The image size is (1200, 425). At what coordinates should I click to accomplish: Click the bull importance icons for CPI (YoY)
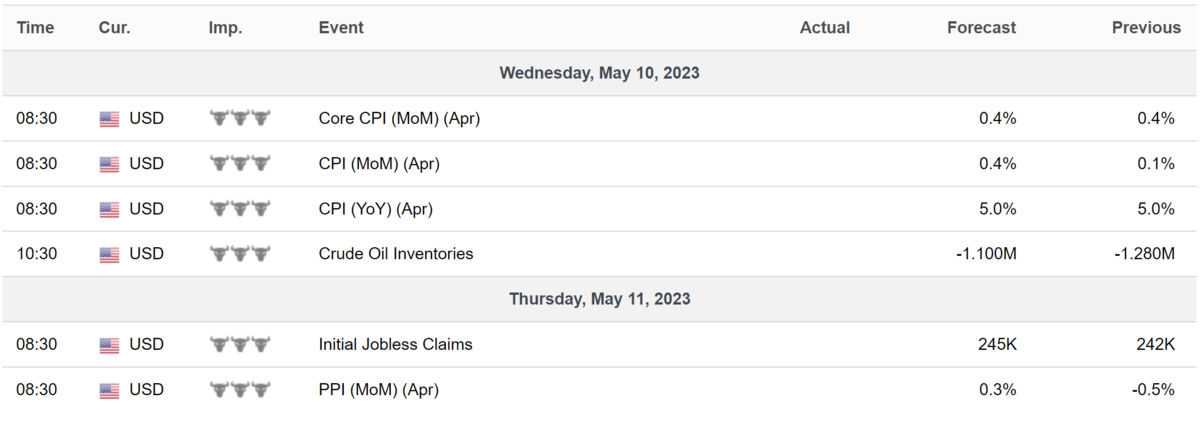point(240,209)
